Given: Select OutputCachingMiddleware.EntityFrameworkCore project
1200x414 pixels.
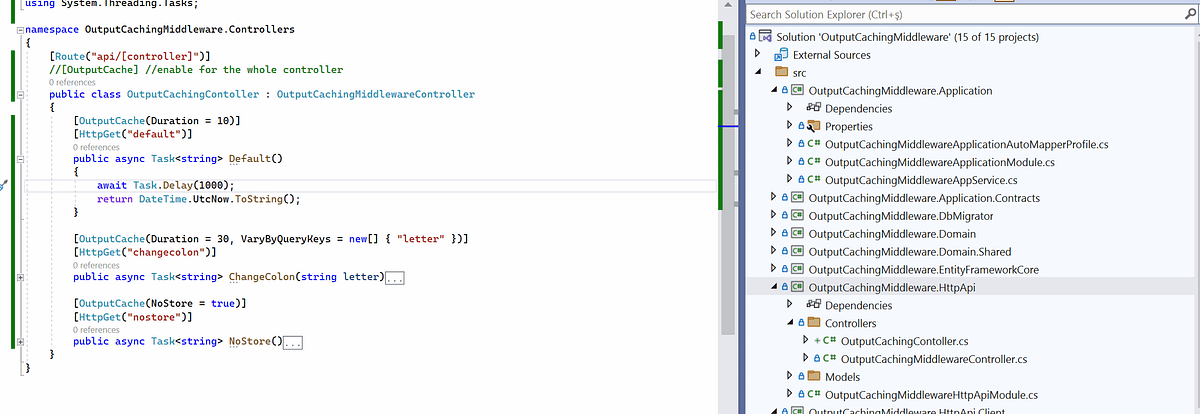Looking at the screenshot, I should [x=913, y=269].
